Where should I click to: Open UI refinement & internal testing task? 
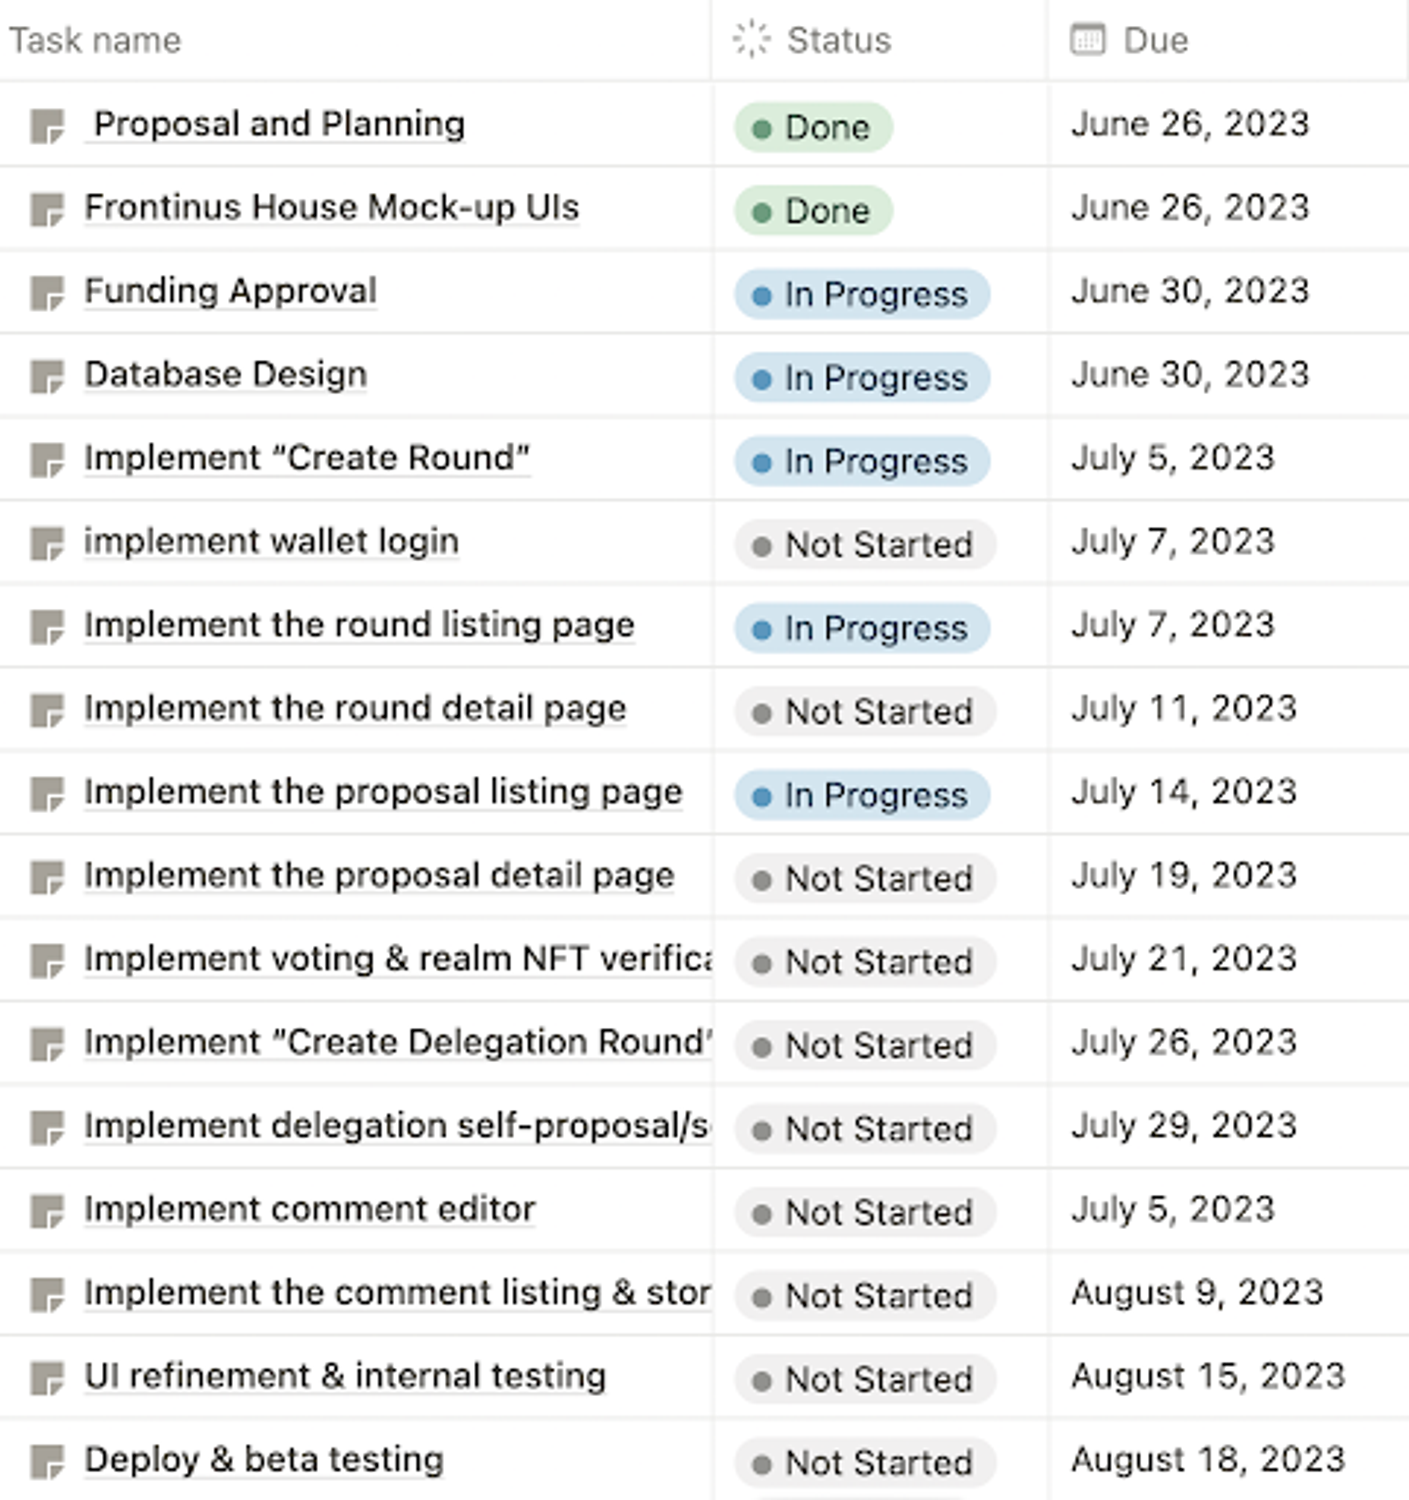pyautogui.click(x=345, y=1376)
